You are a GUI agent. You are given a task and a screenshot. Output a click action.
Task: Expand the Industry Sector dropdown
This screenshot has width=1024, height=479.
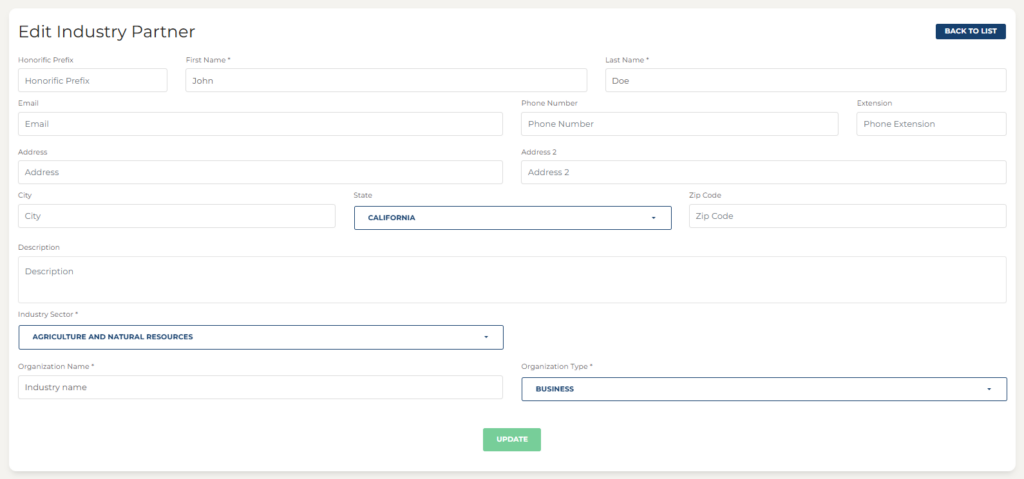pyautogui.click(x=261, y=337)
